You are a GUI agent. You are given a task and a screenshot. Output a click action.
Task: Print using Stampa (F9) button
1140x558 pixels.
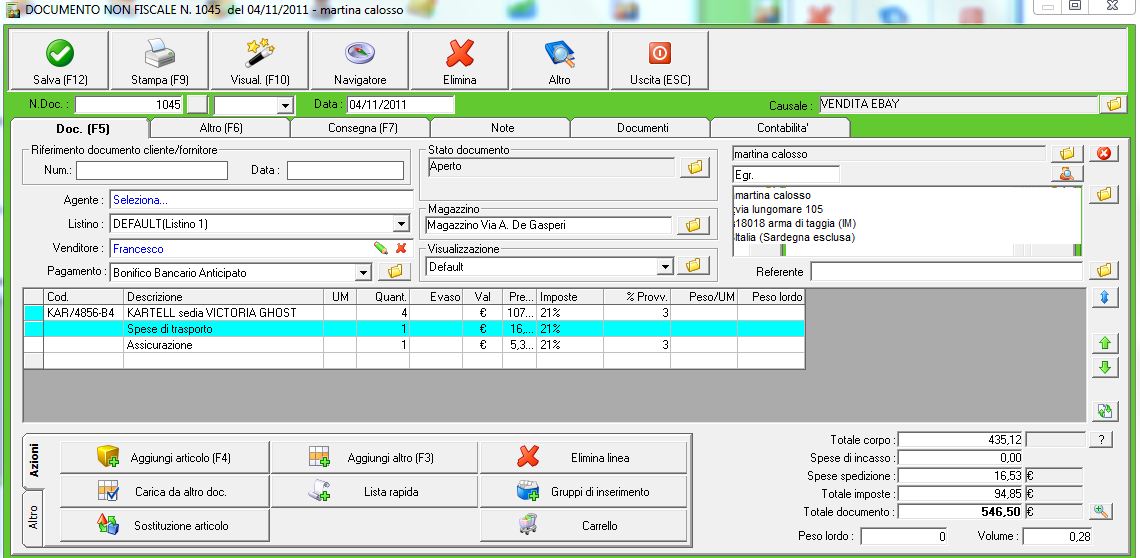pos(160,61)
